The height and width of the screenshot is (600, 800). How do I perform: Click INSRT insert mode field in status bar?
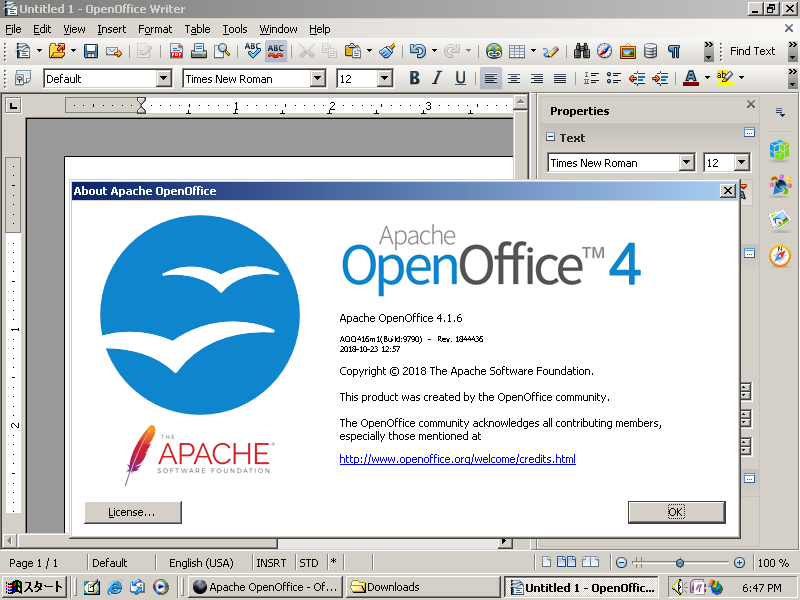[271, 563]
